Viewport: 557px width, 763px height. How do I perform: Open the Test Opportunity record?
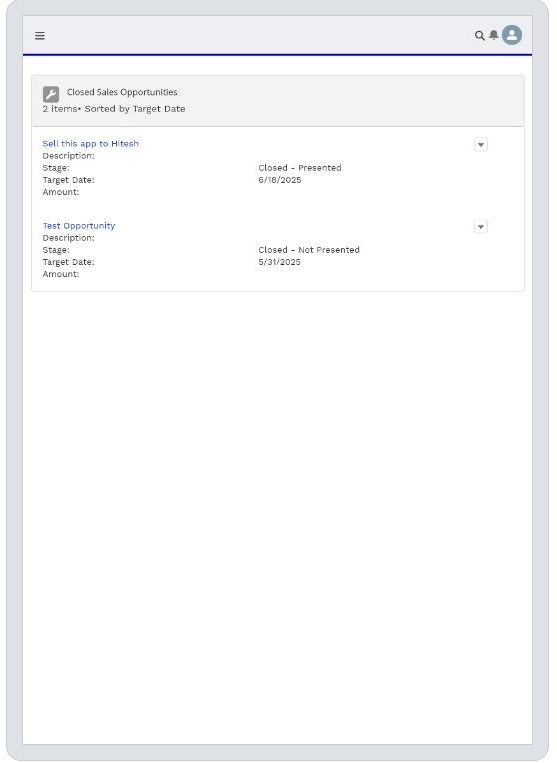(x=79, y=226)
